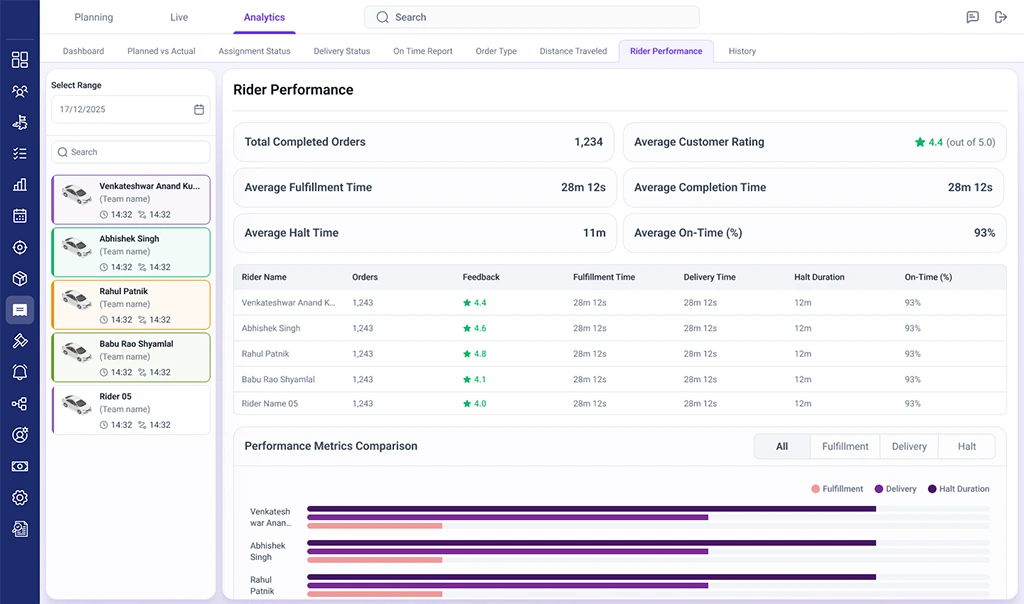Filter comparison chart by Delivery
This screenshot has width=1024, height=604.
click(909, 447)
